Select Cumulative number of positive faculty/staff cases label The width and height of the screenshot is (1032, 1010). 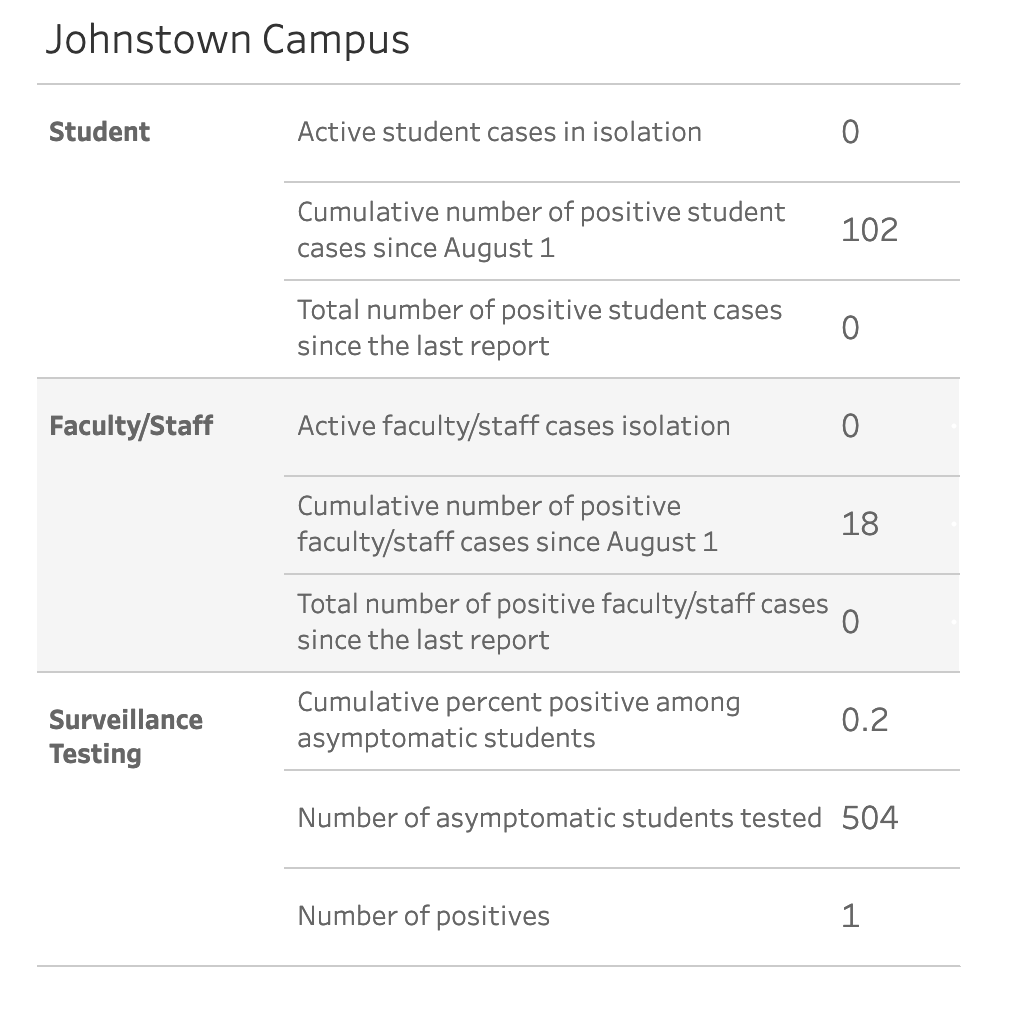click(x=507, y=524)
